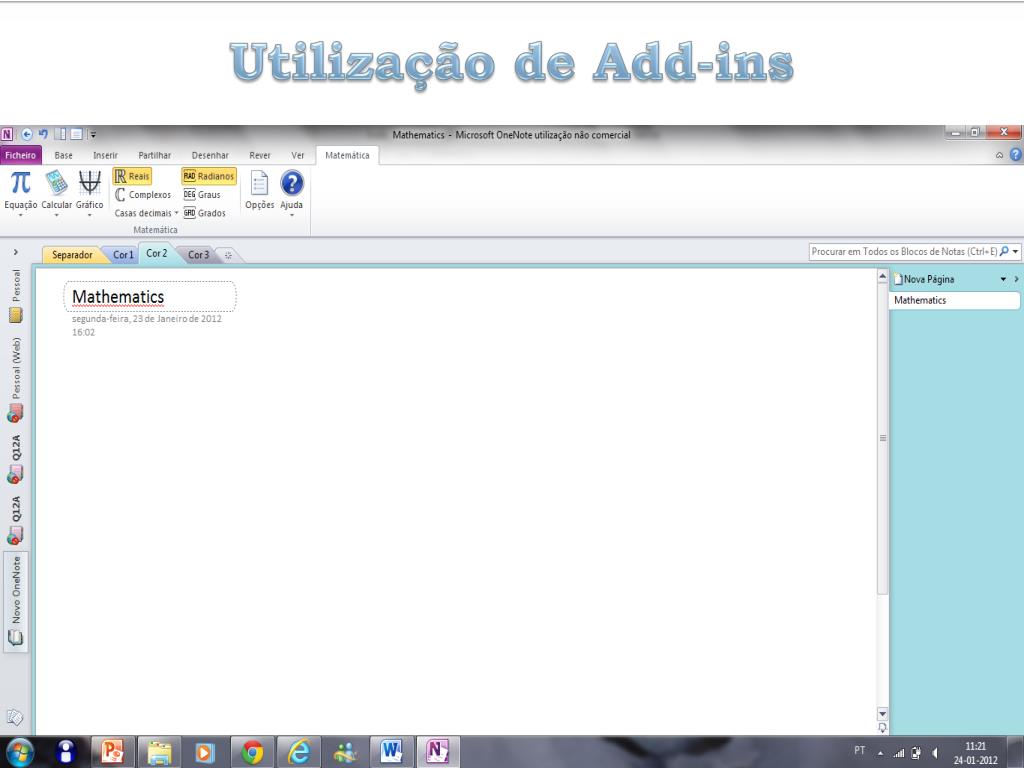Open the Novo OneNote notebook

tap(16, 601)
